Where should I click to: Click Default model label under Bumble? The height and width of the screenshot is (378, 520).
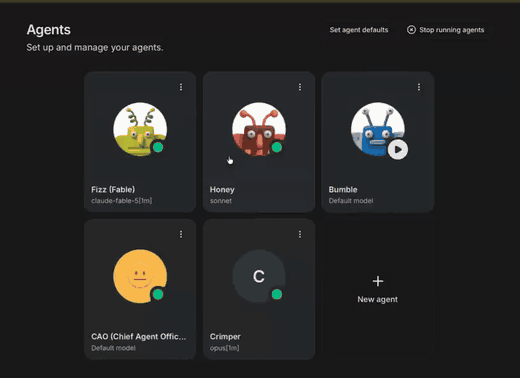click(x=351, y=201)
